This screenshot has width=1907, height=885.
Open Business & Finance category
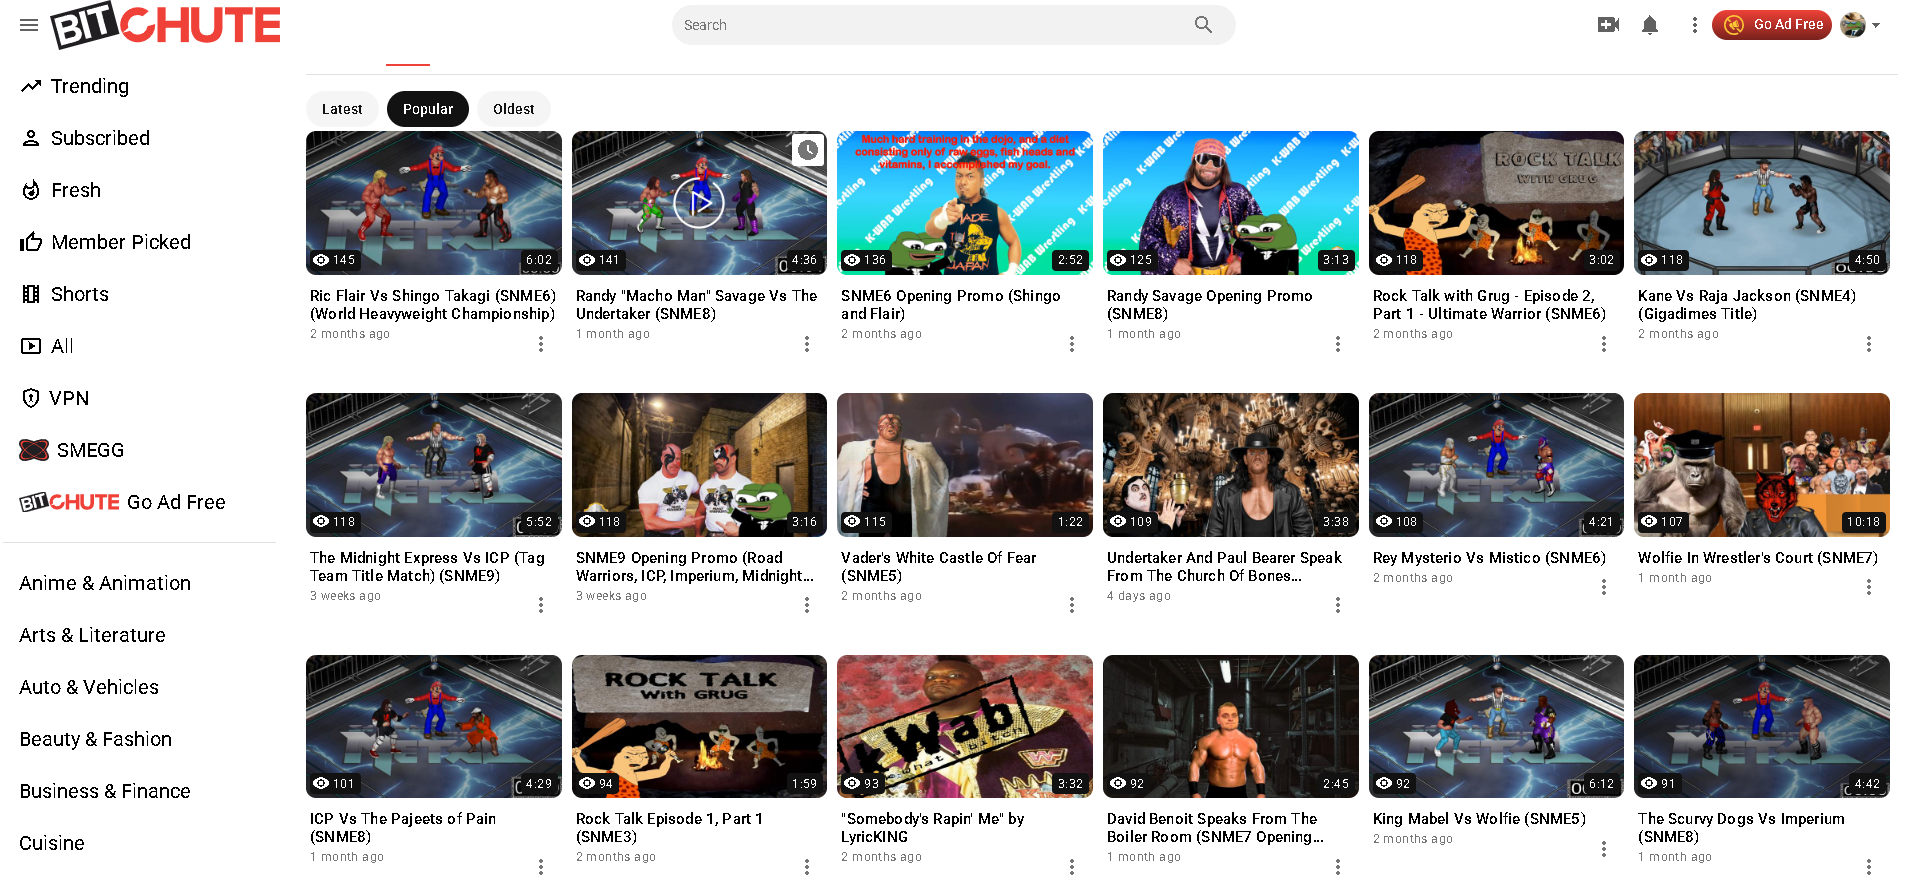[105, 791]
